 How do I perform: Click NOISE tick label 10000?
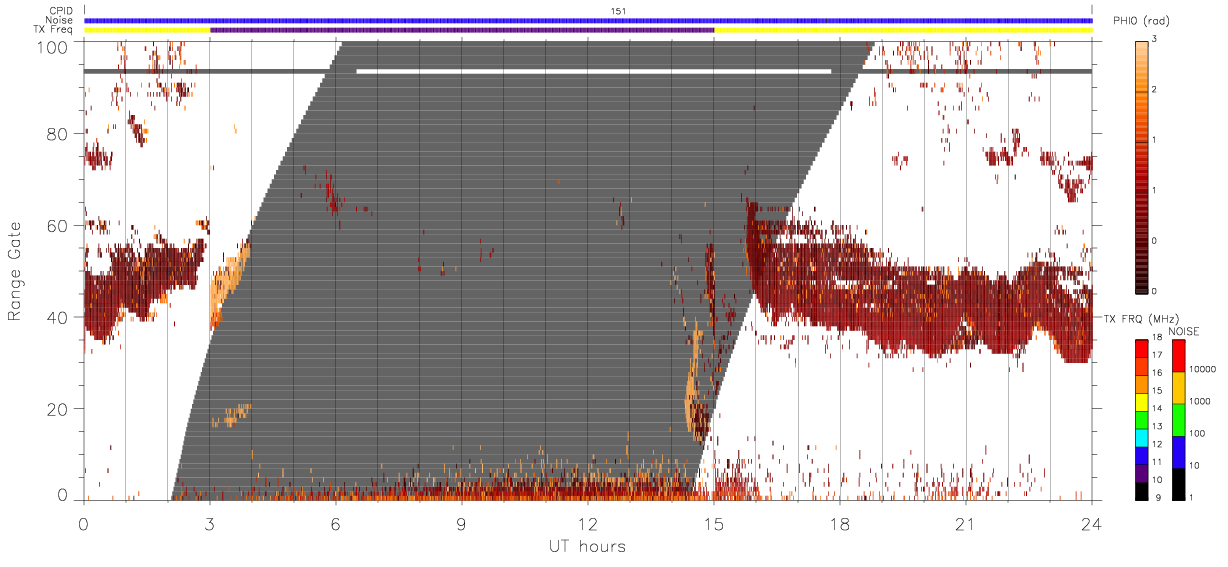(x=1203, y=369)
